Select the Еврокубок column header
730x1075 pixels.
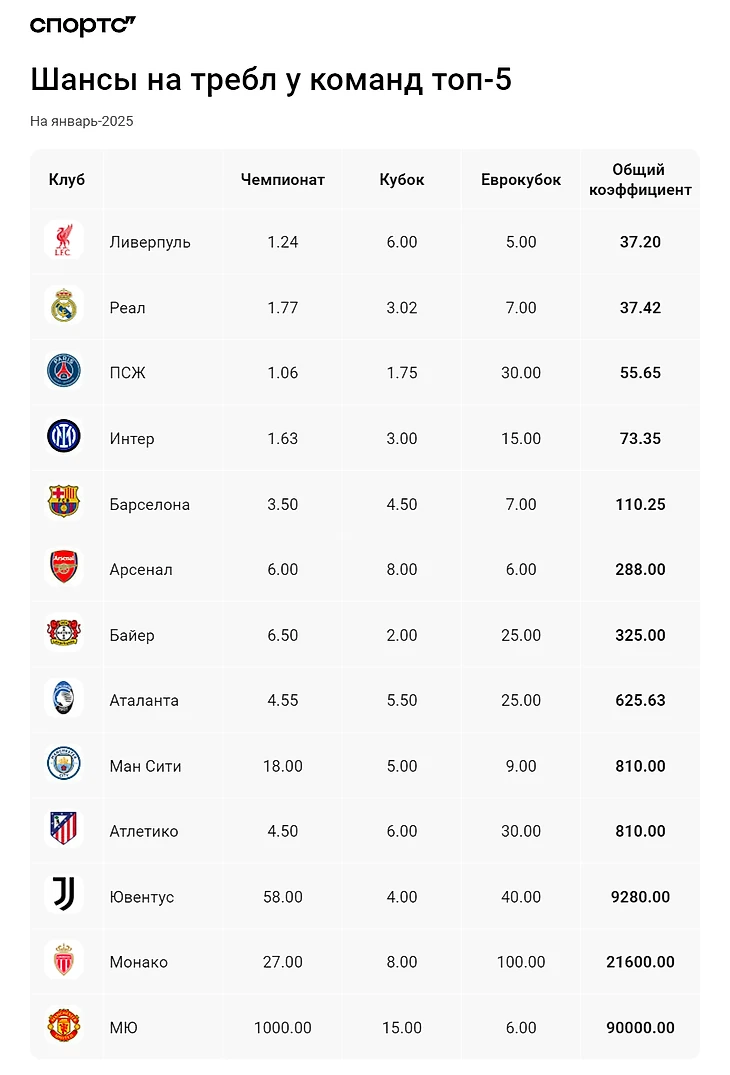[x=521, y=180]
